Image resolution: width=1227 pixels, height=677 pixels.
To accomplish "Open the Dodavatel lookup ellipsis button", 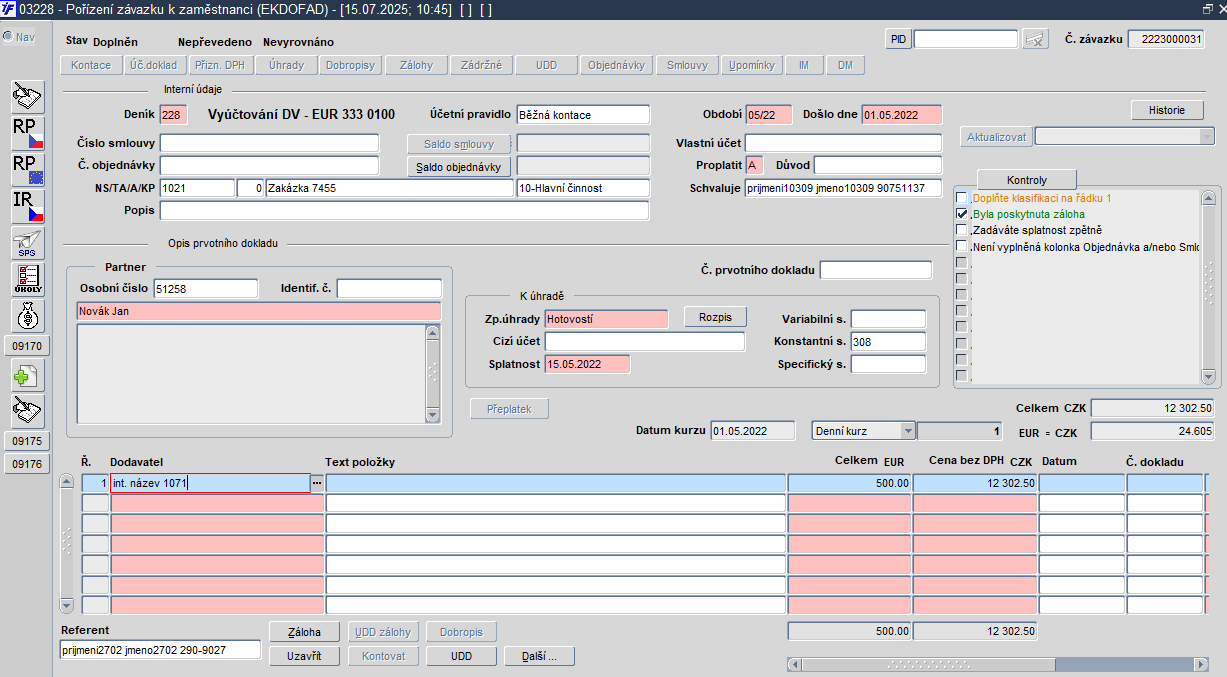I will (x=317, y=483).
